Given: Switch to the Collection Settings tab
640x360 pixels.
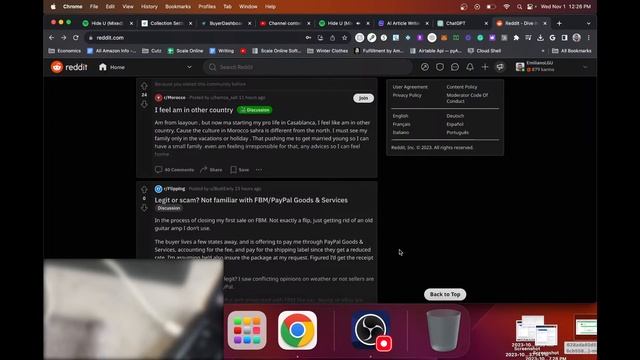Looking at the screenshot, I should 167,23.
